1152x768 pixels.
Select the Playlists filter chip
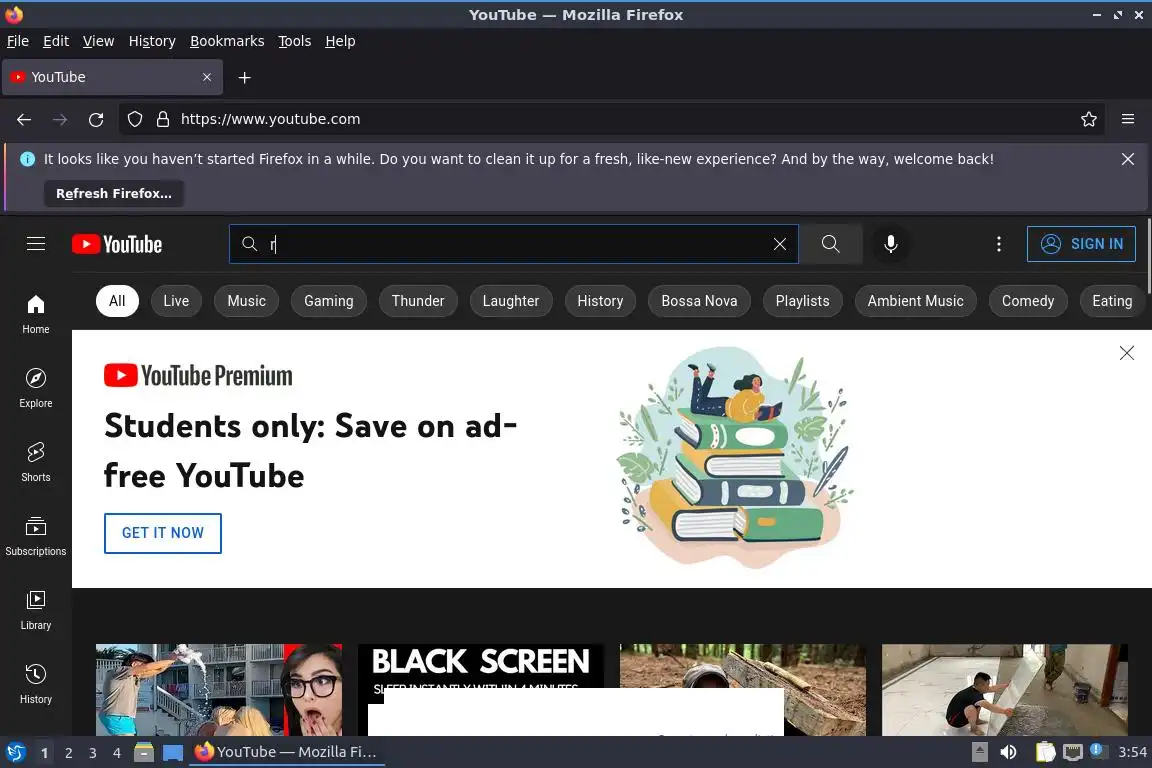pyautogui.click(x=802, y=301)
